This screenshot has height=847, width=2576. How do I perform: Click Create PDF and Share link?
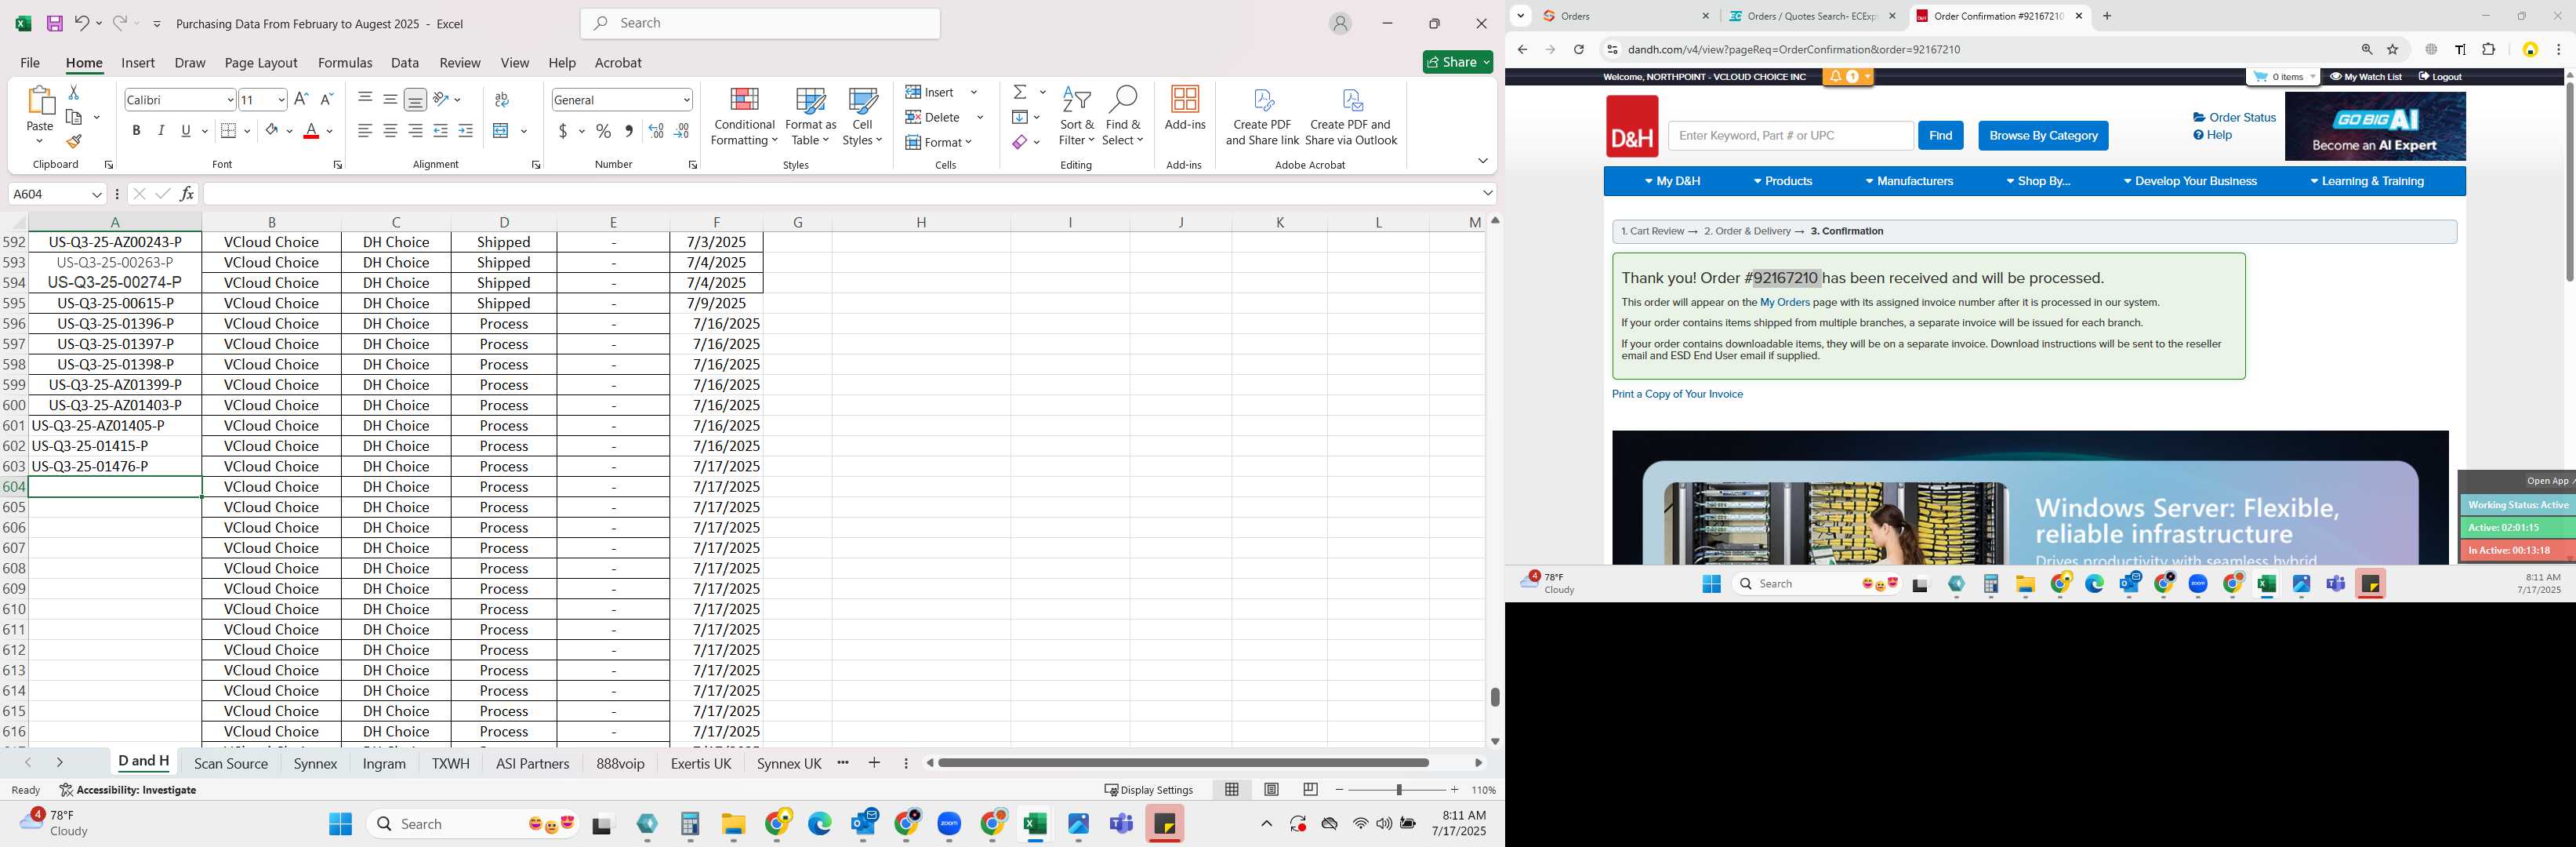(x=1262, y=117)
